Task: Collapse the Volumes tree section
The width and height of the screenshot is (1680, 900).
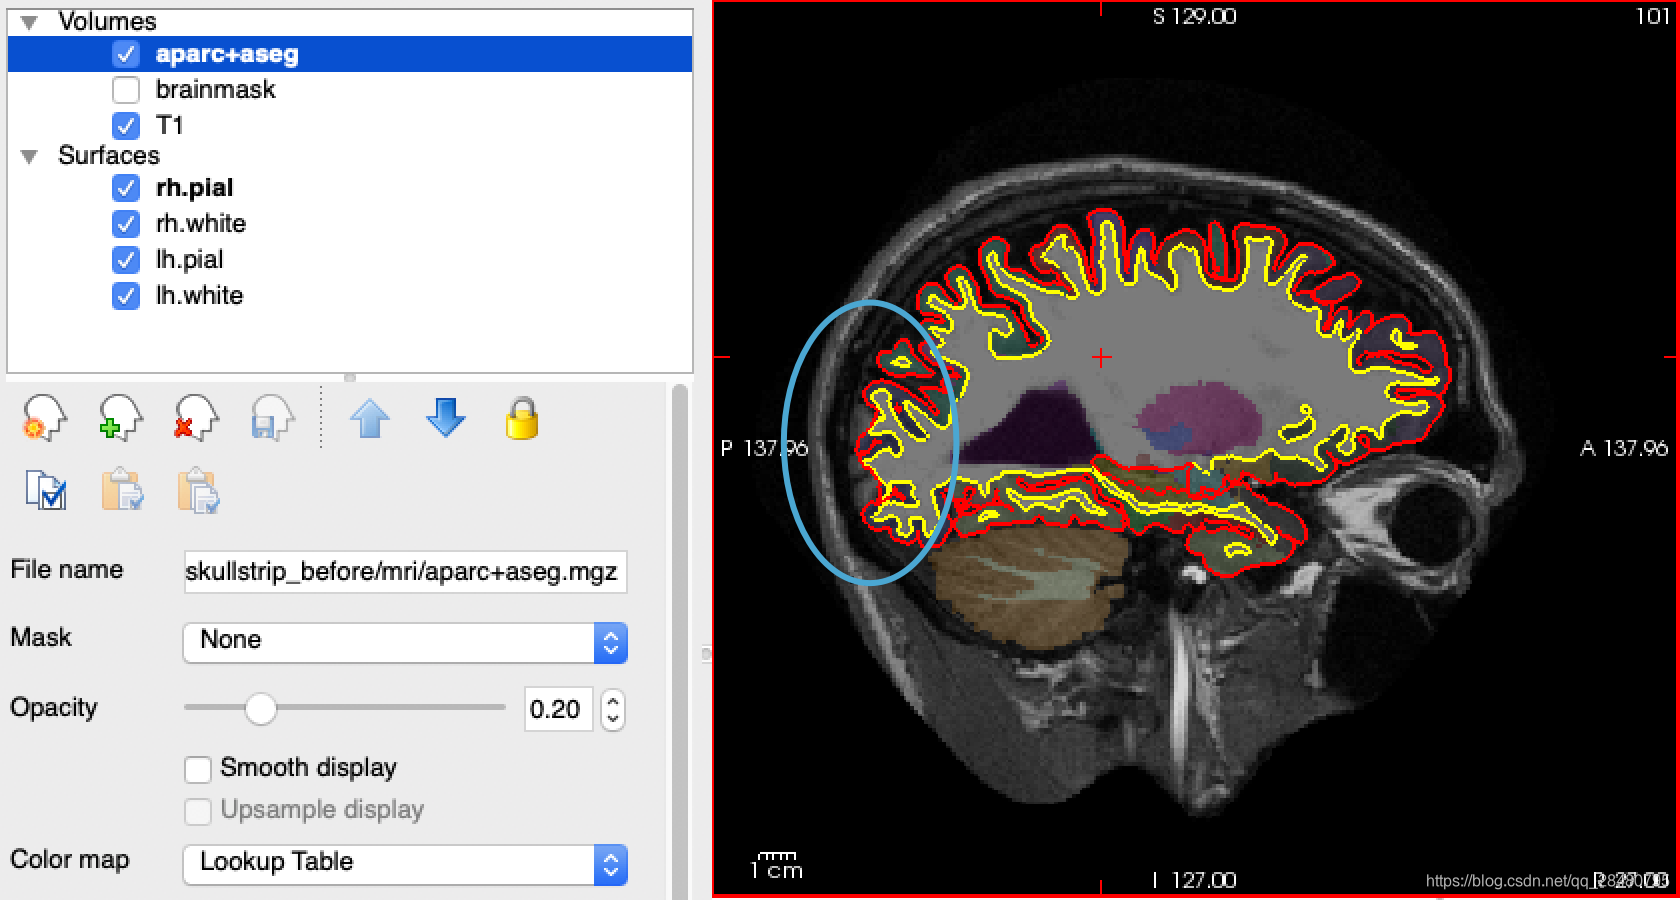Action: (28, 20)
